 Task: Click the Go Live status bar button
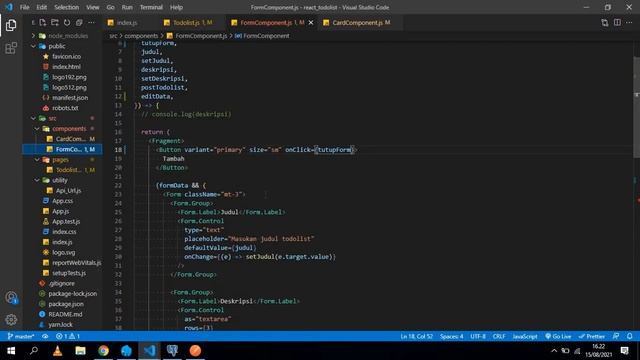(558, 336)
